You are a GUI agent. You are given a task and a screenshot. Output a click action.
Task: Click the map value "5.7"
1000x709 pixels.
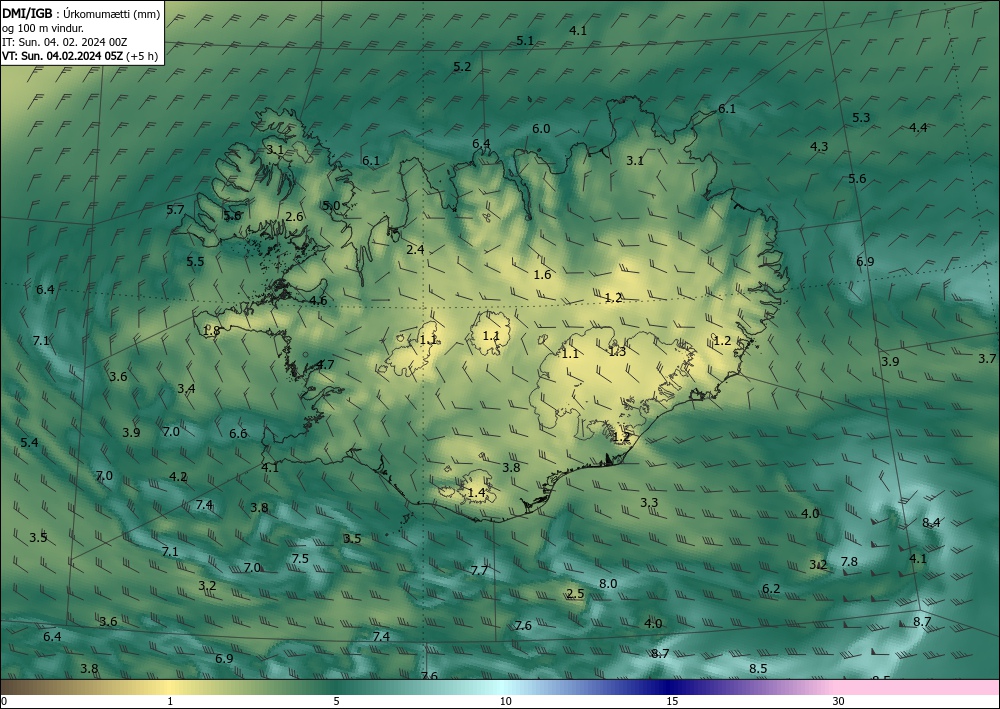pos(175,210)
